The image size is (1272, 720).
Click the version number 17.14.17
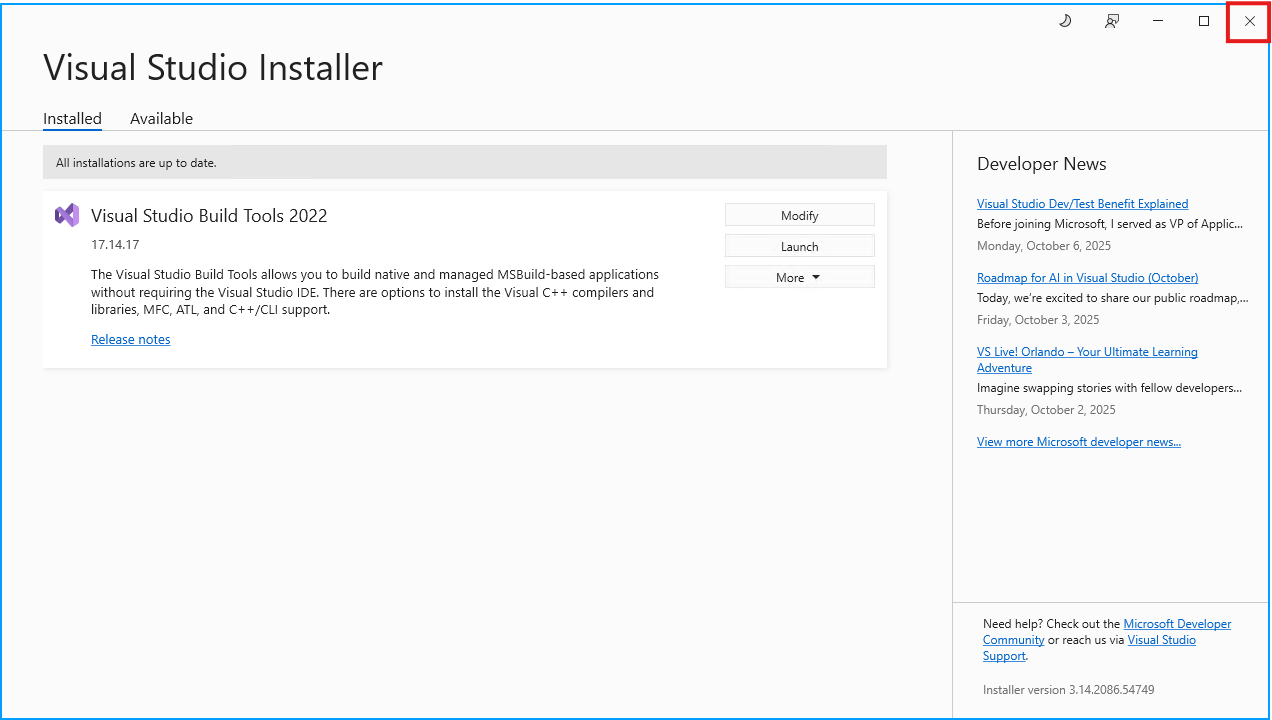(114, 244)
